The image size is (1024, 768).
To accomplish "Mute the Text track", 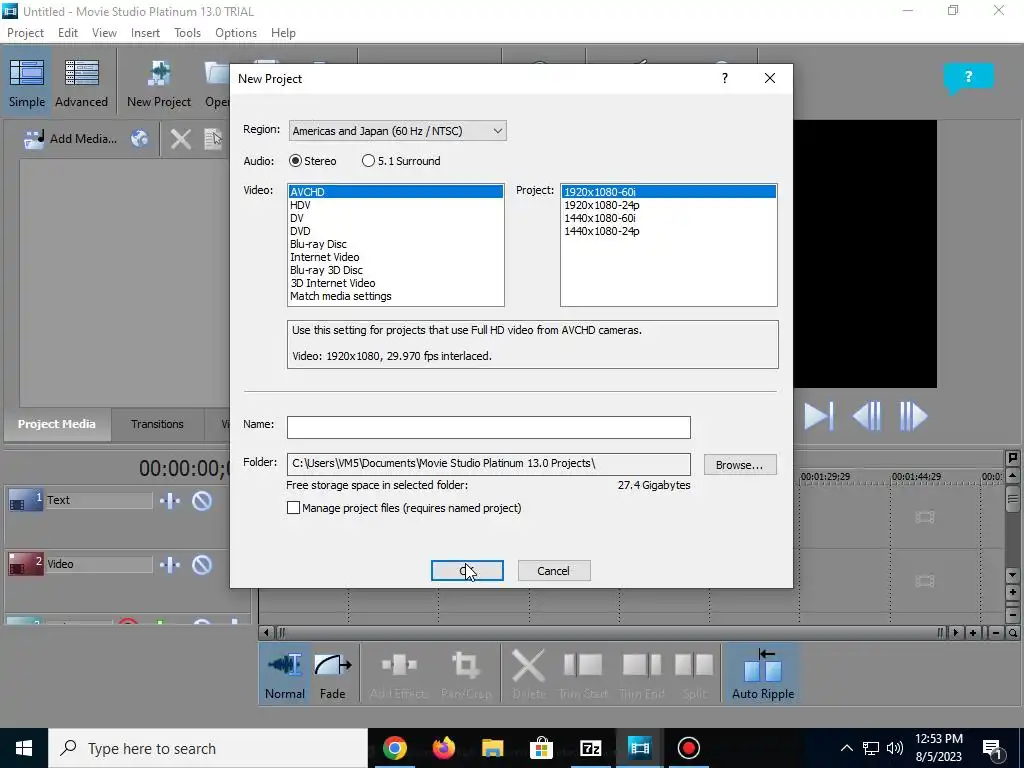I will coord(202,501).
